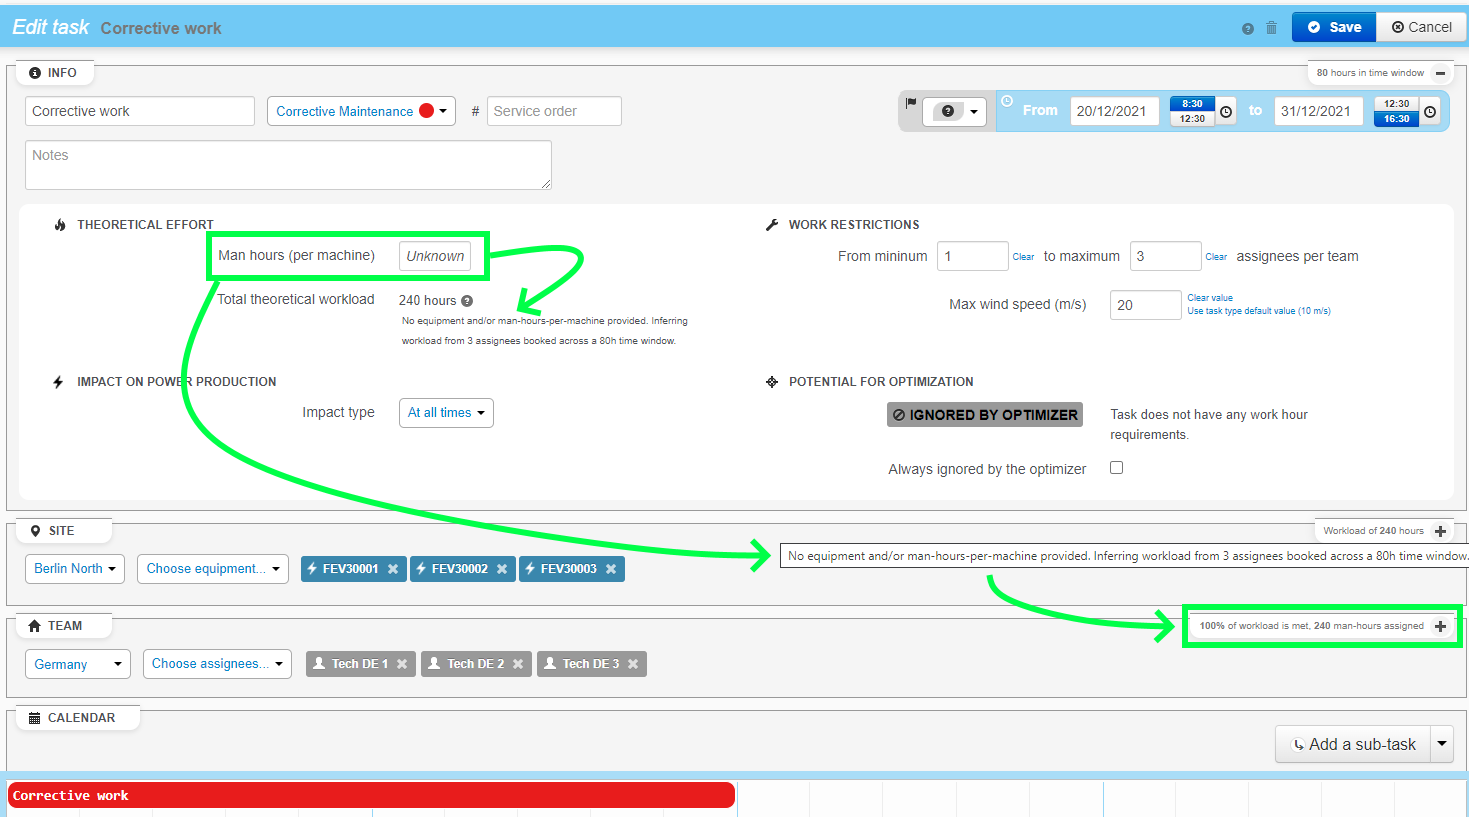Select the 8:30 start time option
The height and width of the screenshot is (817, 1469).
(1192, 104)
